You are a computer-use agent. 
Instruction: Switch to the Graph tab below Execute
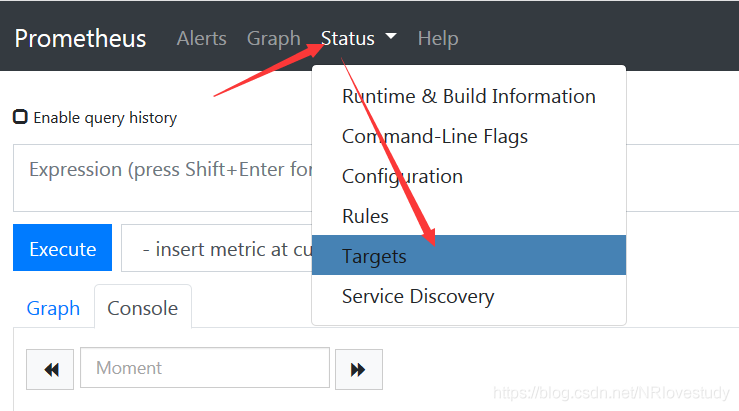pos(53,308)
